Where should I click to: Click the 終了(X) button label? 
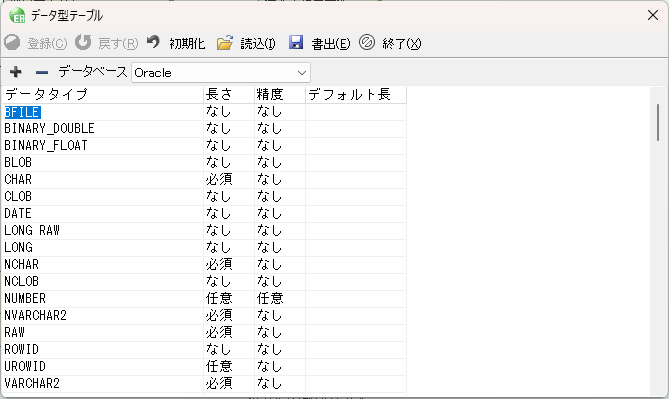(401, 44)
